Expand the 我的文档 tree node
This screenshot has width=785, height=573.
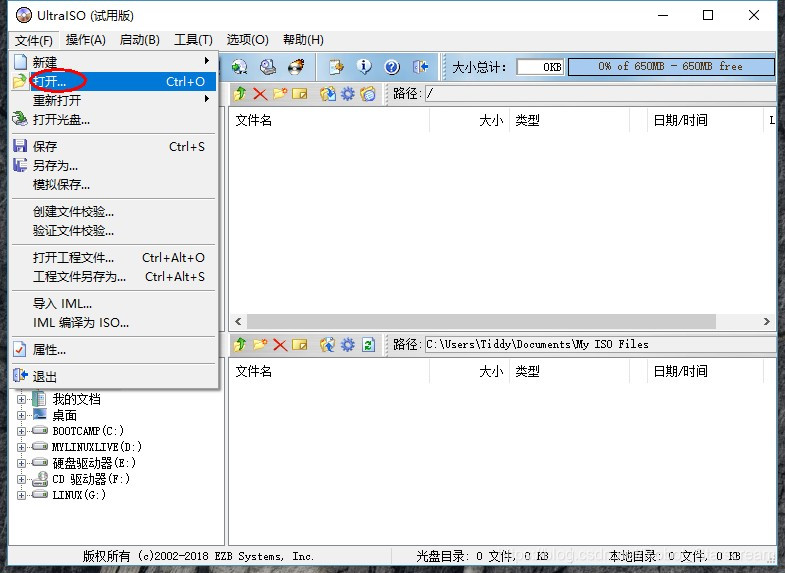(21, 399)
